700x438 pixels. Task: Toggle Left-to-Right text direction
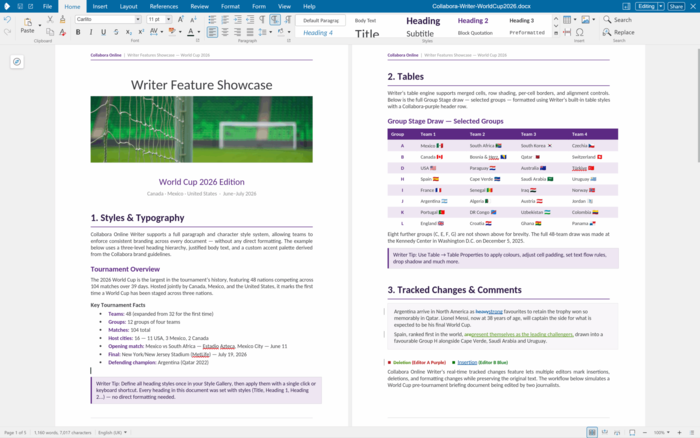point(275,19)
